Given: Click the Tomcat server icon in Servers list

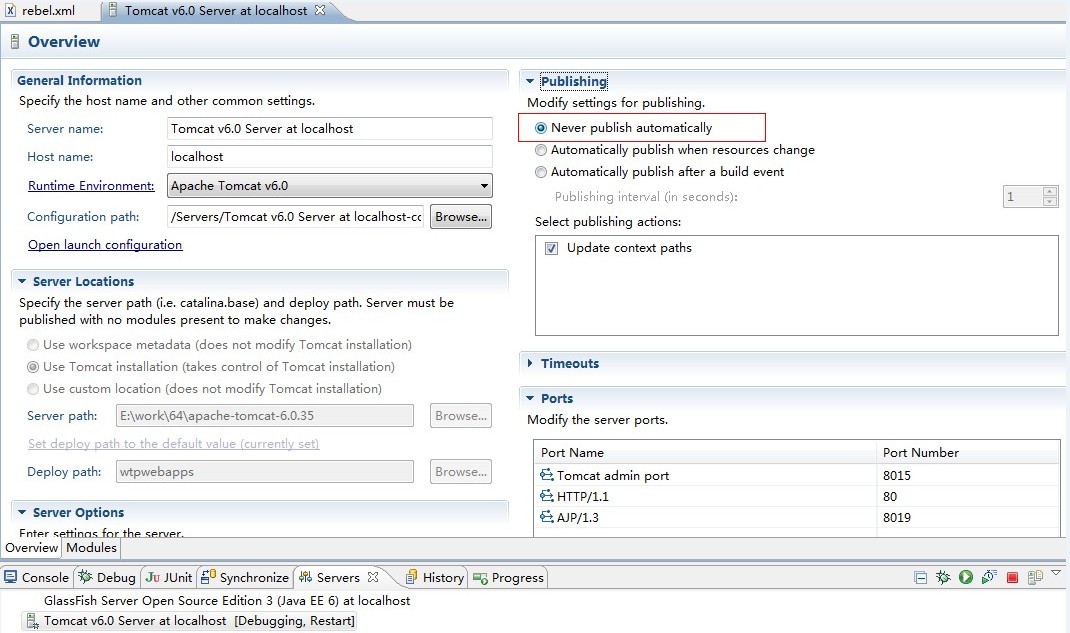Looking at the screenshot, I should pos(32,621).
